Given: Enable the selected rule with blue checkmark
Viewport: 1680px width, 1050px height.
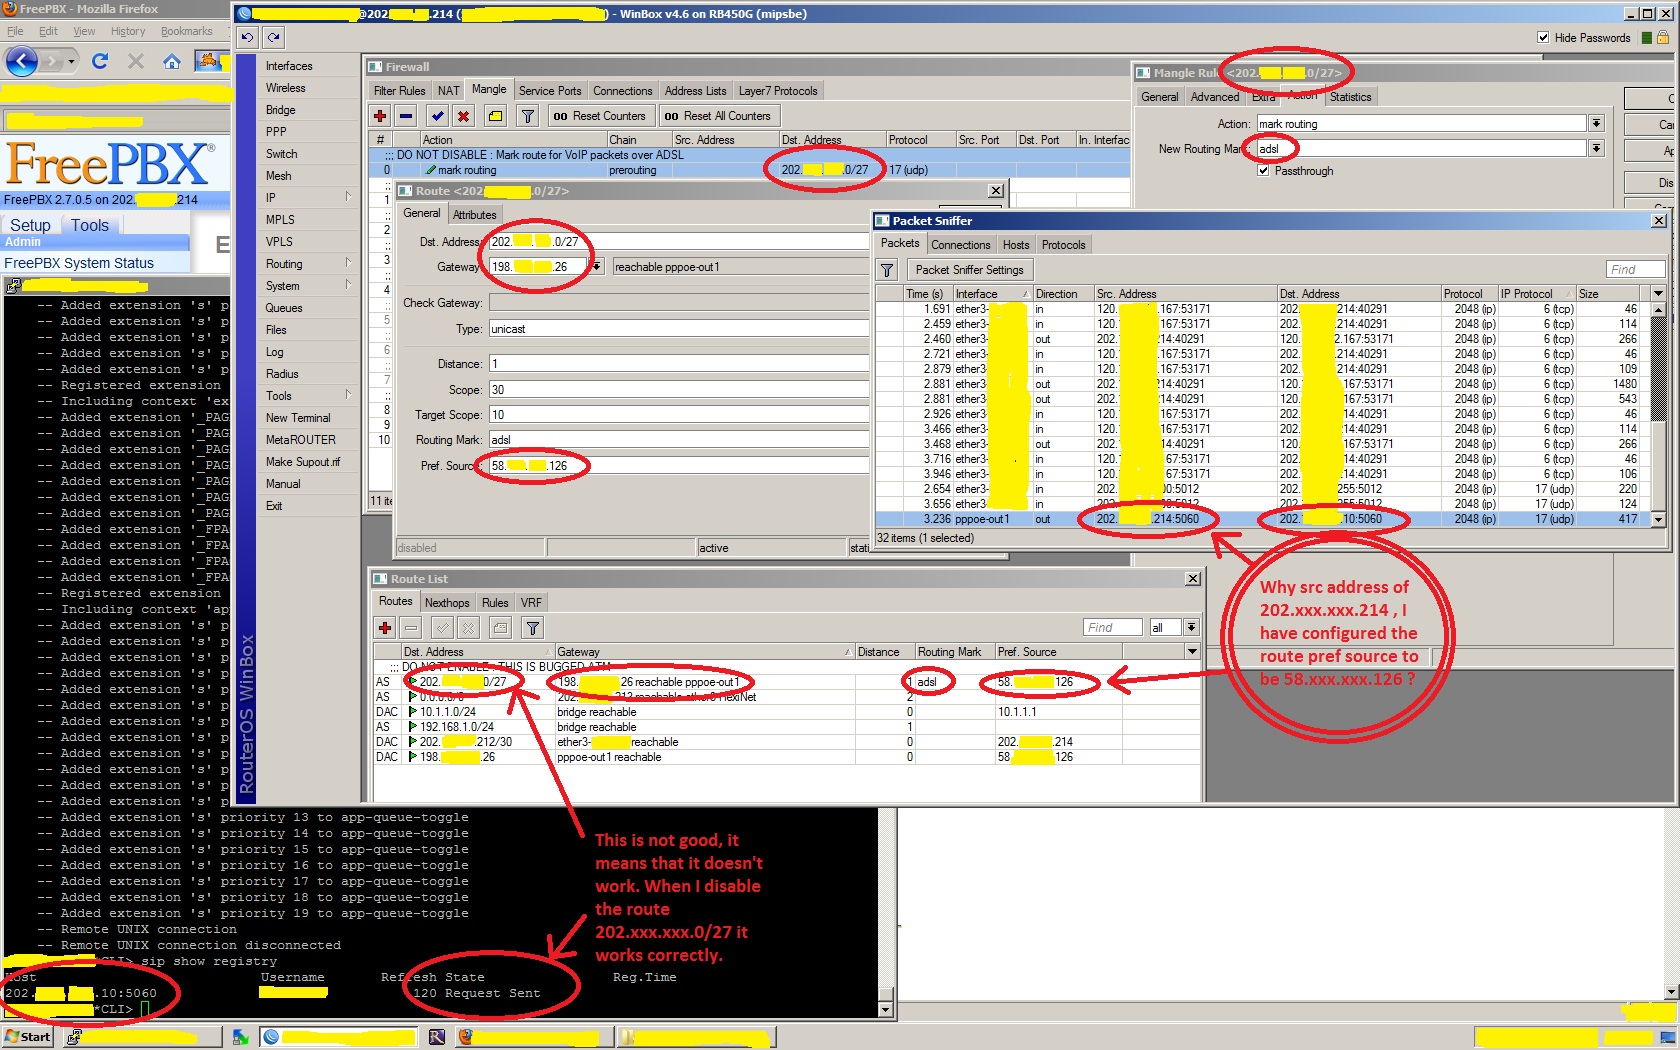Looking at the screenshot, I should [x=437, y=116].
